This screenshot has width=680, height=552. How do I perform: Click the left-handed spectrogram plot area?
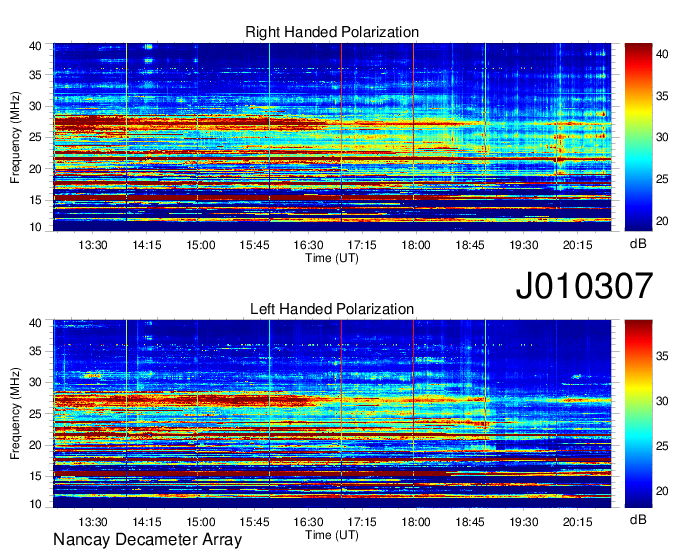332,414
